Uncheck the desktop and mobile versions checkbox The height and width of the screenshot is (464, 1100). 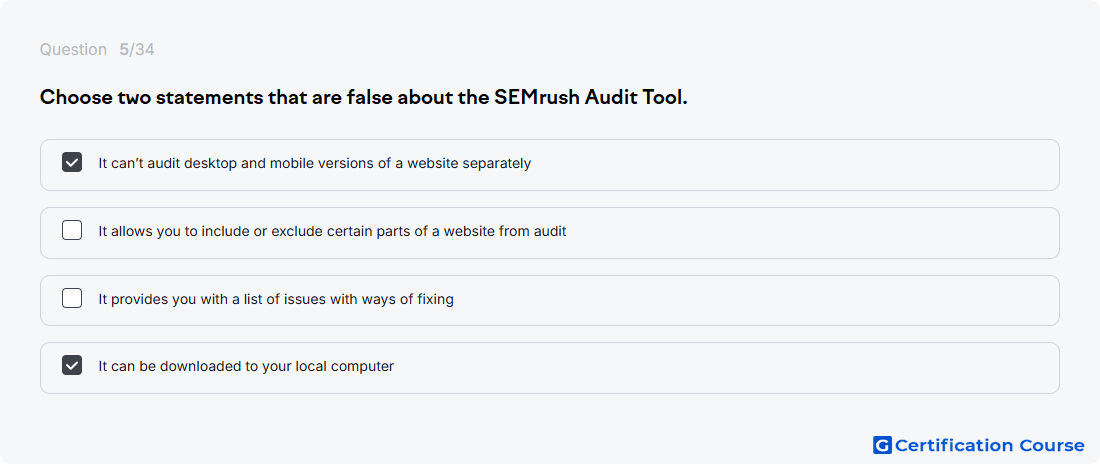click(x=72, y=163)
